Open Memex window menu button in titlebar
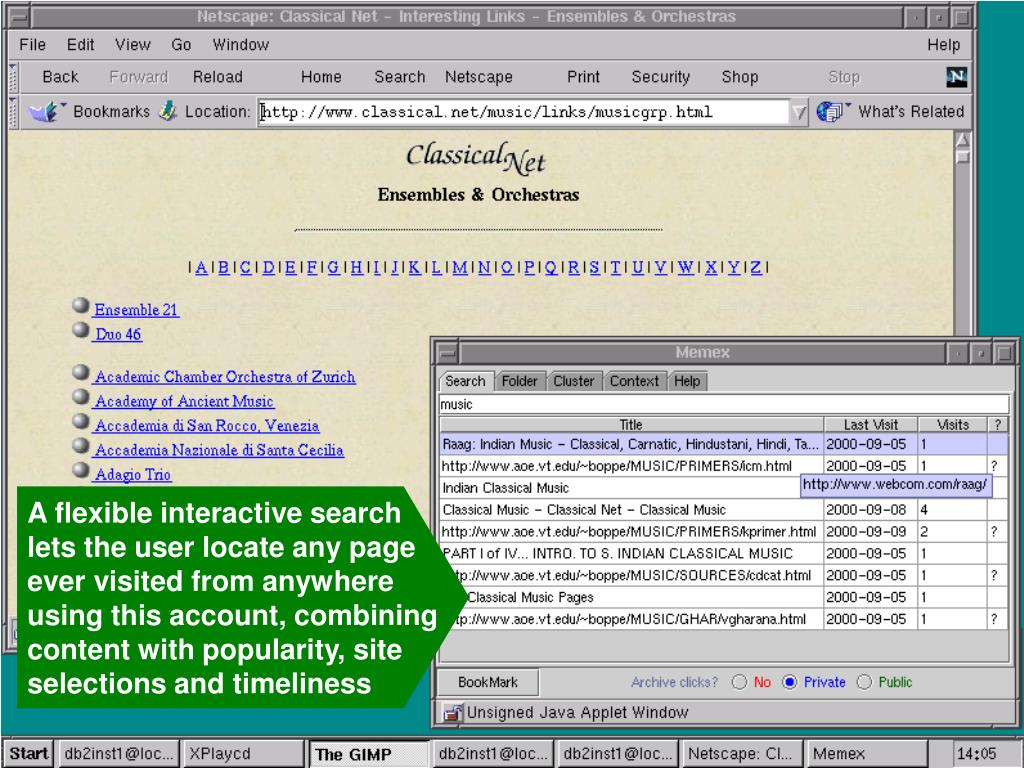The height and width of the screenshot is (768, 1024). point(447,353)
